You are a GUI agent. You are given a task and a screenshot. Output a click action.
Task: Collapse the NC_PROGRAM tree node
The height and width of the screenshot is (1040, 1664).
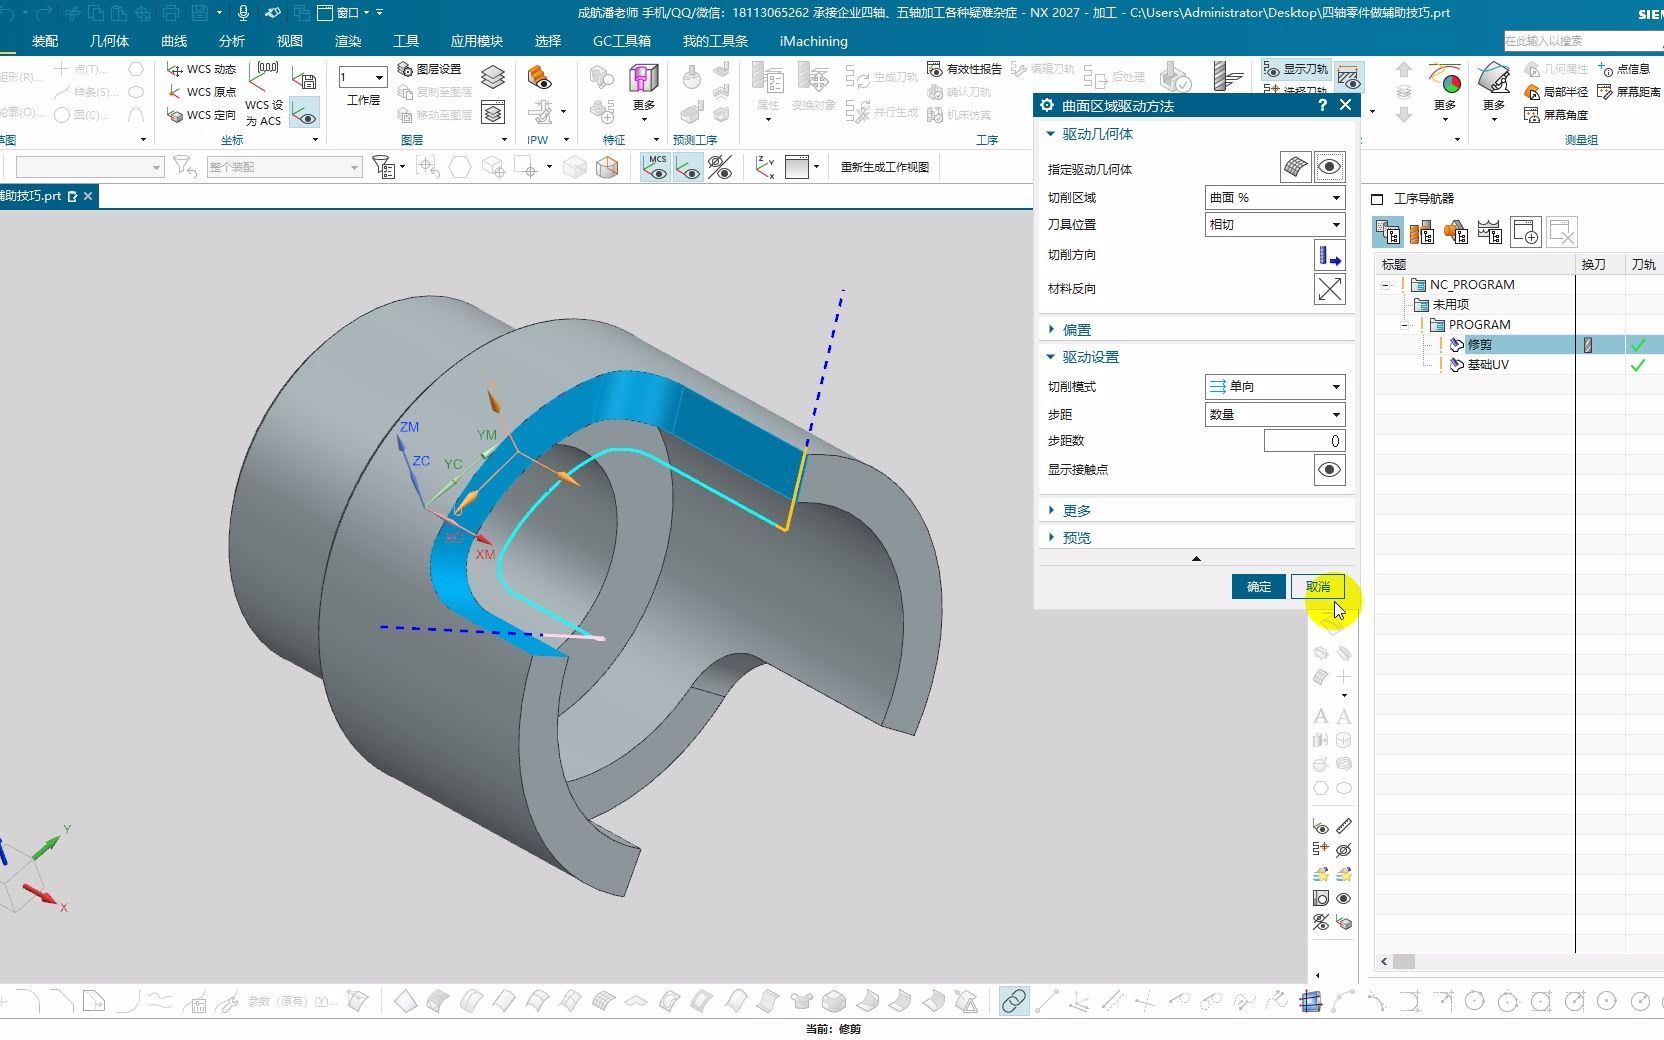pyautogui.click(x=1386, y=285)
